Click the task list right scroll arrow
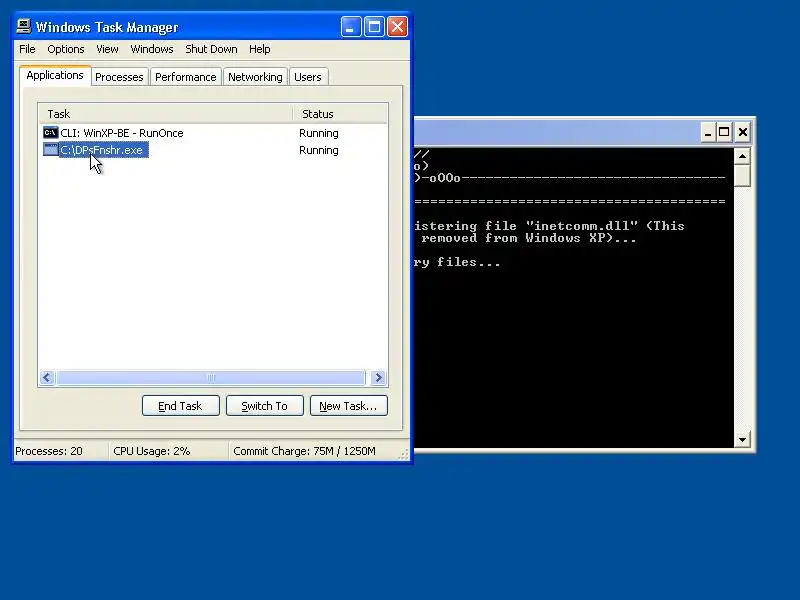 pyautogui.click(x=379, y=378)
